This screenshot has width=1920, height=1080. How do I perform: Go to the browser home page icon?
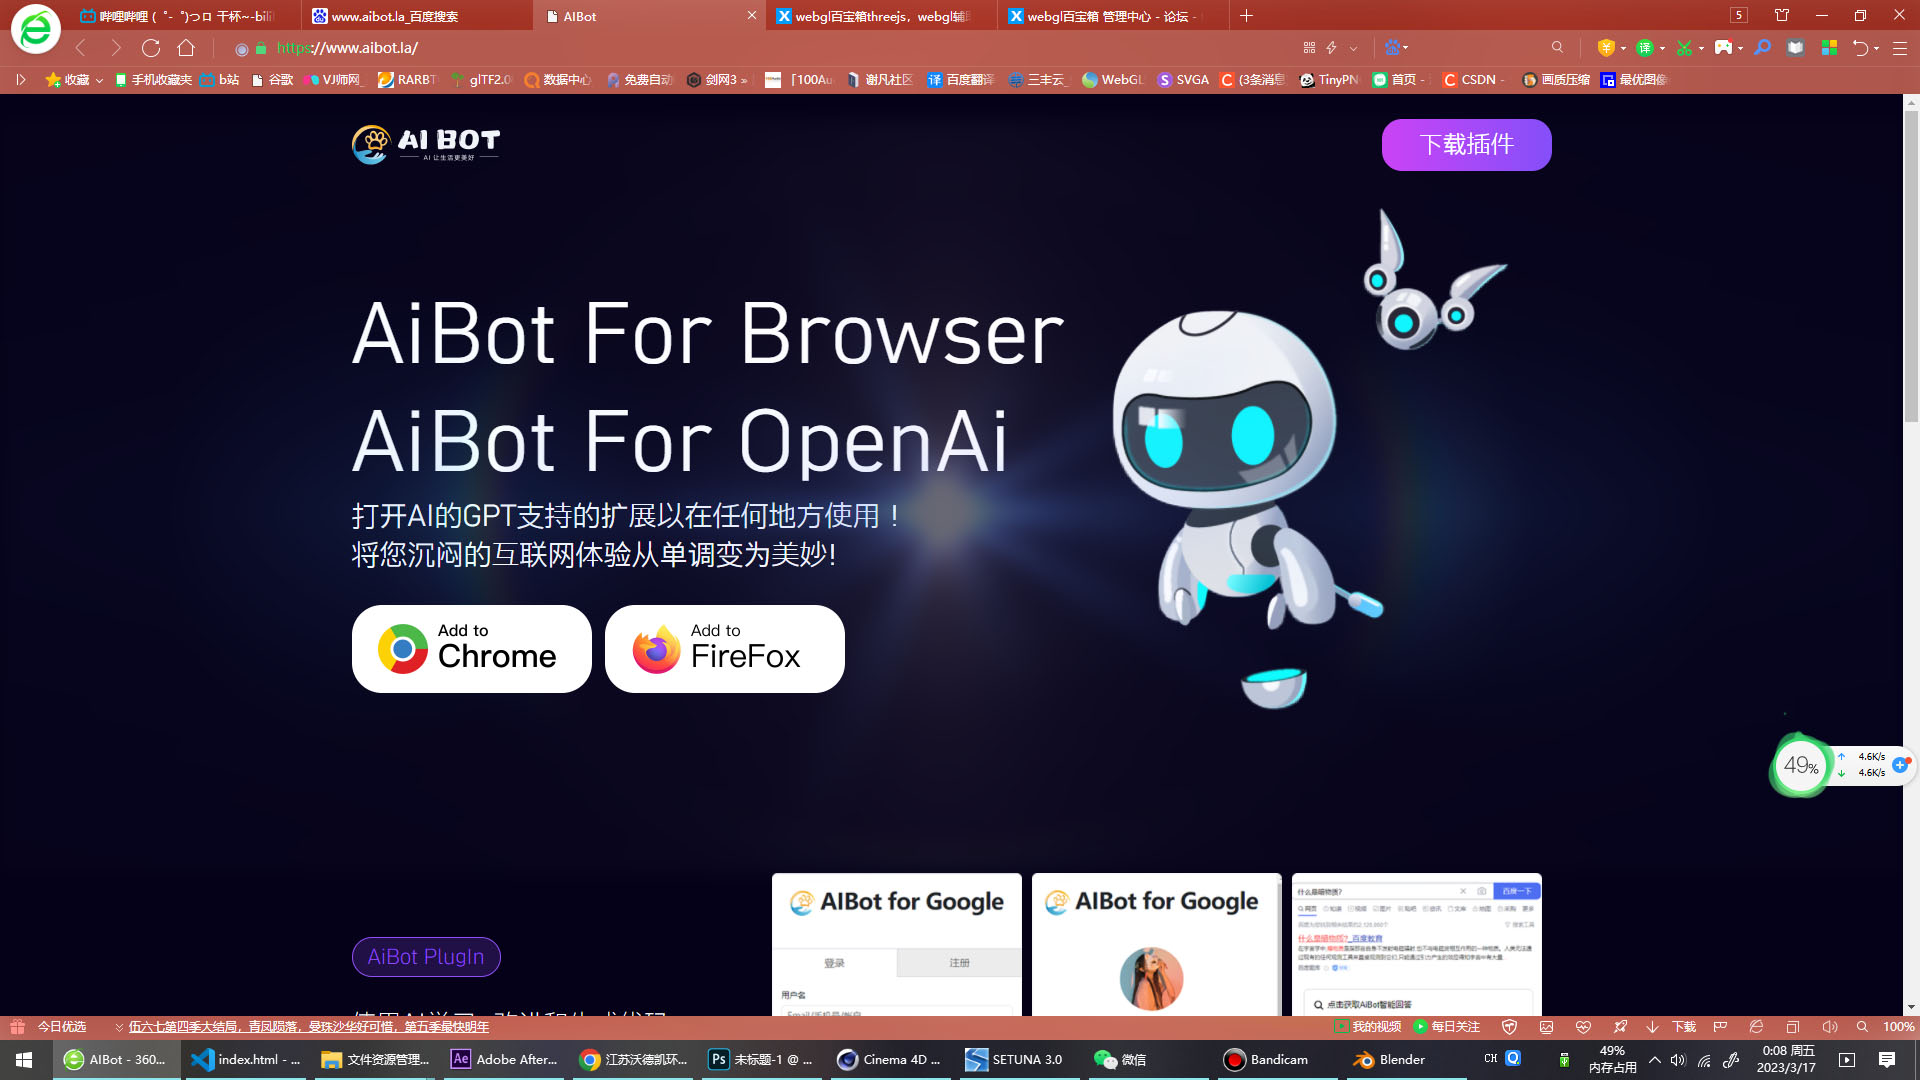pos(186,48)
